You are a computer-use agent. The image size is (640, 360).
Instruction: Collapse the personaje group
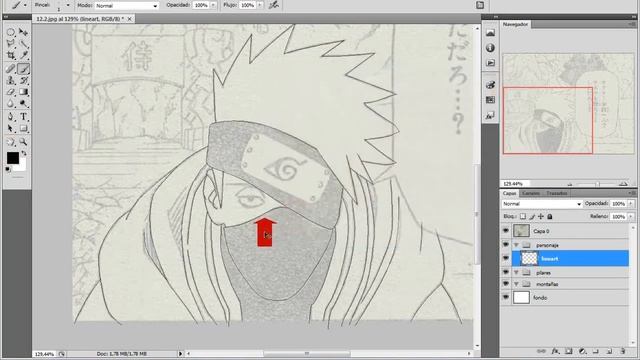tap(516, 245)
